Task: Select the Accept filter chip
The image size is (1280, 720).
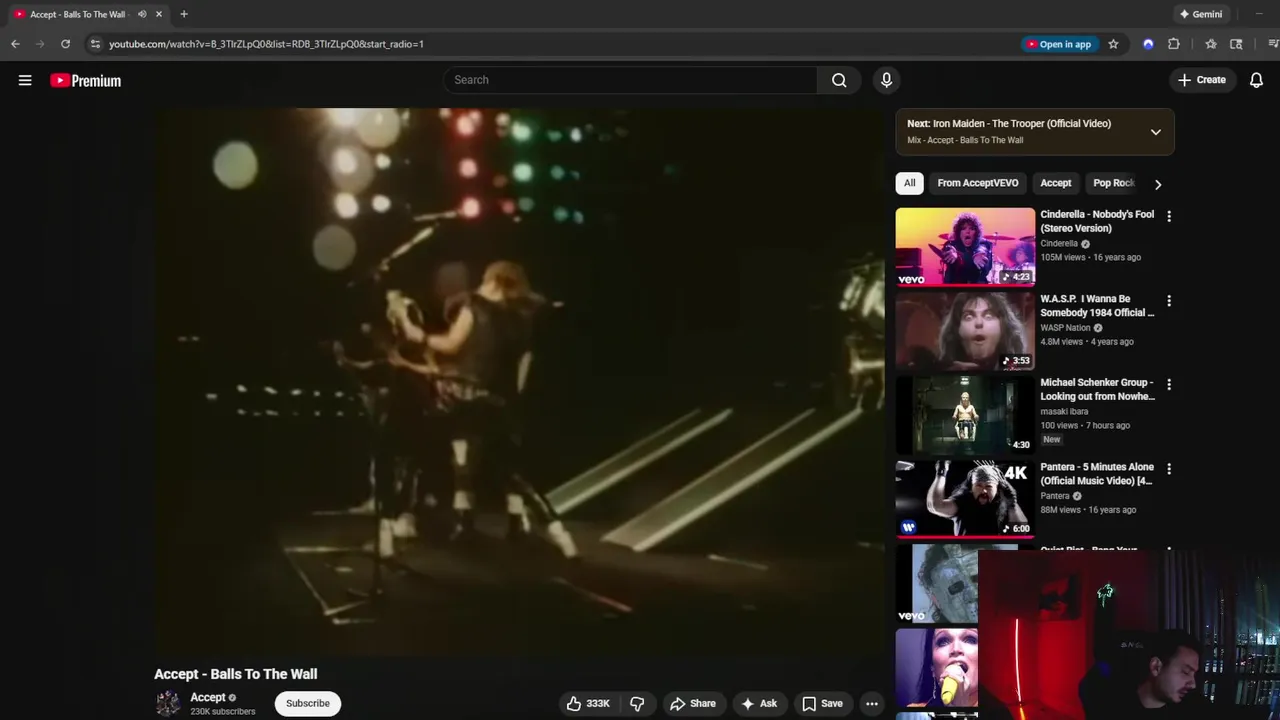Action: 1055,183
